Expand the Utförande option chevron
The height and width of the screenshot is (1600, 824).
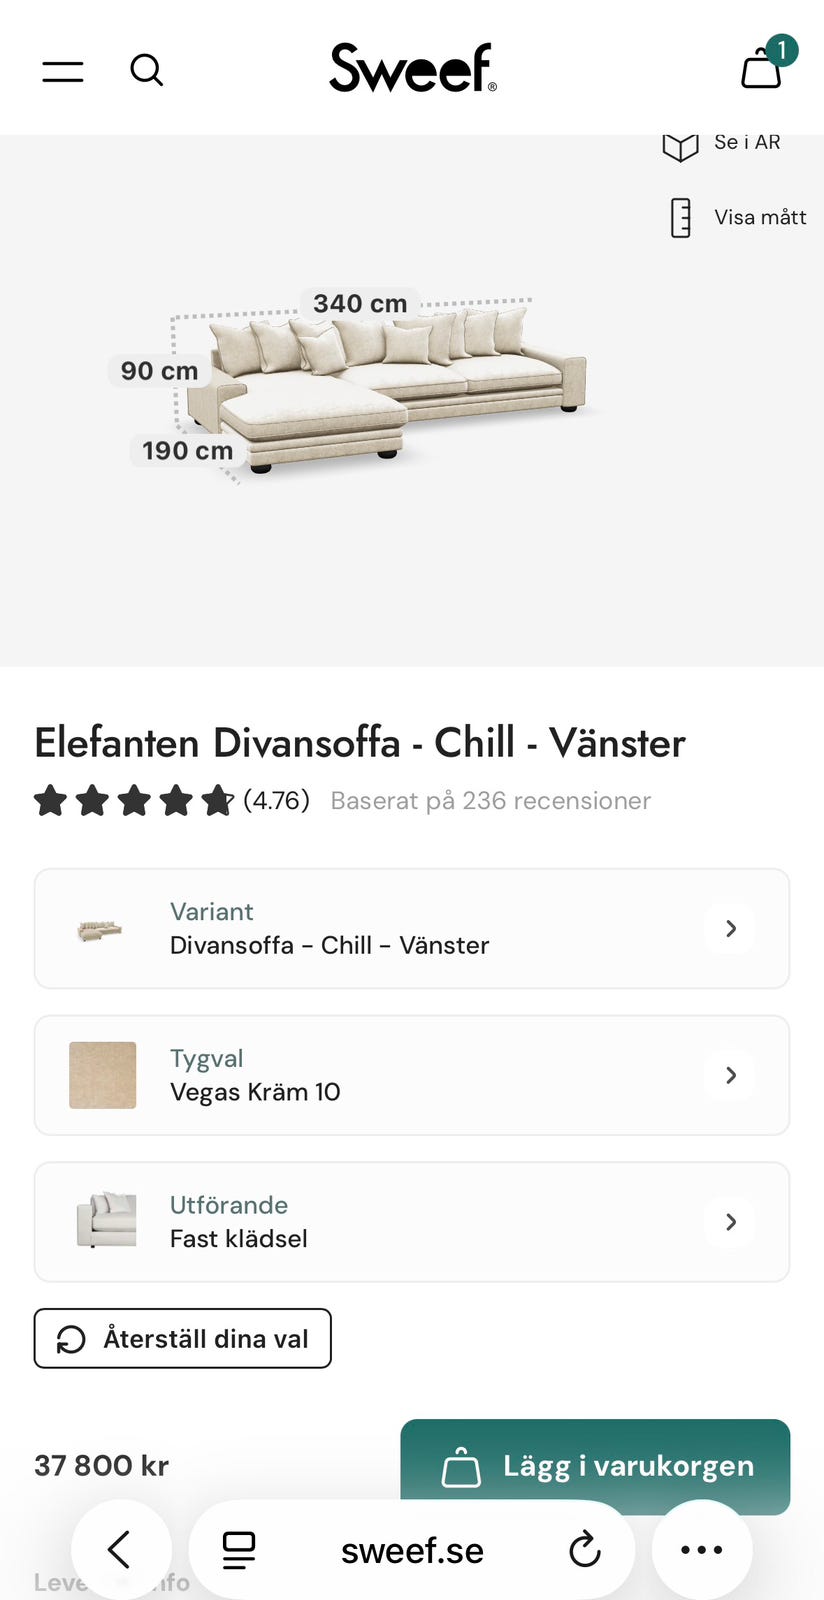[x=731, y=1222]
